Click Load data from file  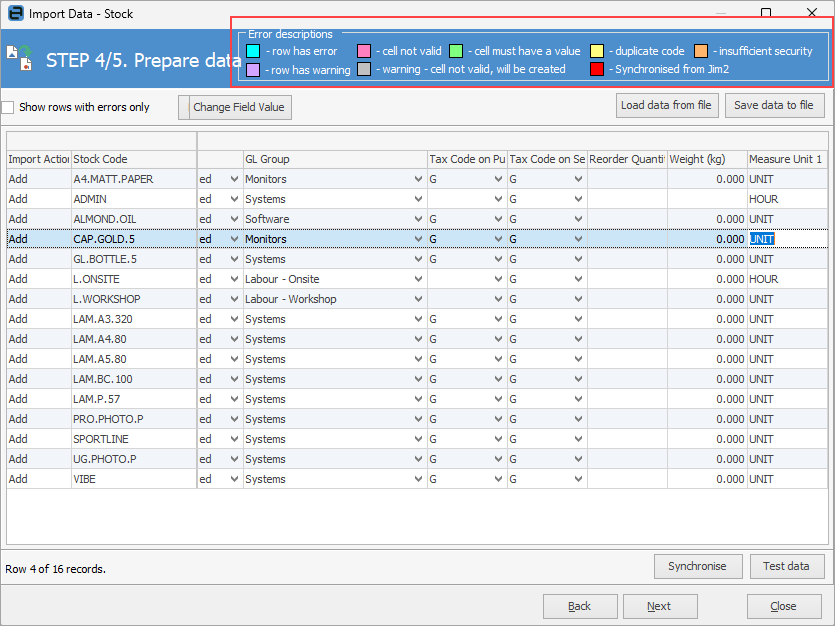point(667,105)
